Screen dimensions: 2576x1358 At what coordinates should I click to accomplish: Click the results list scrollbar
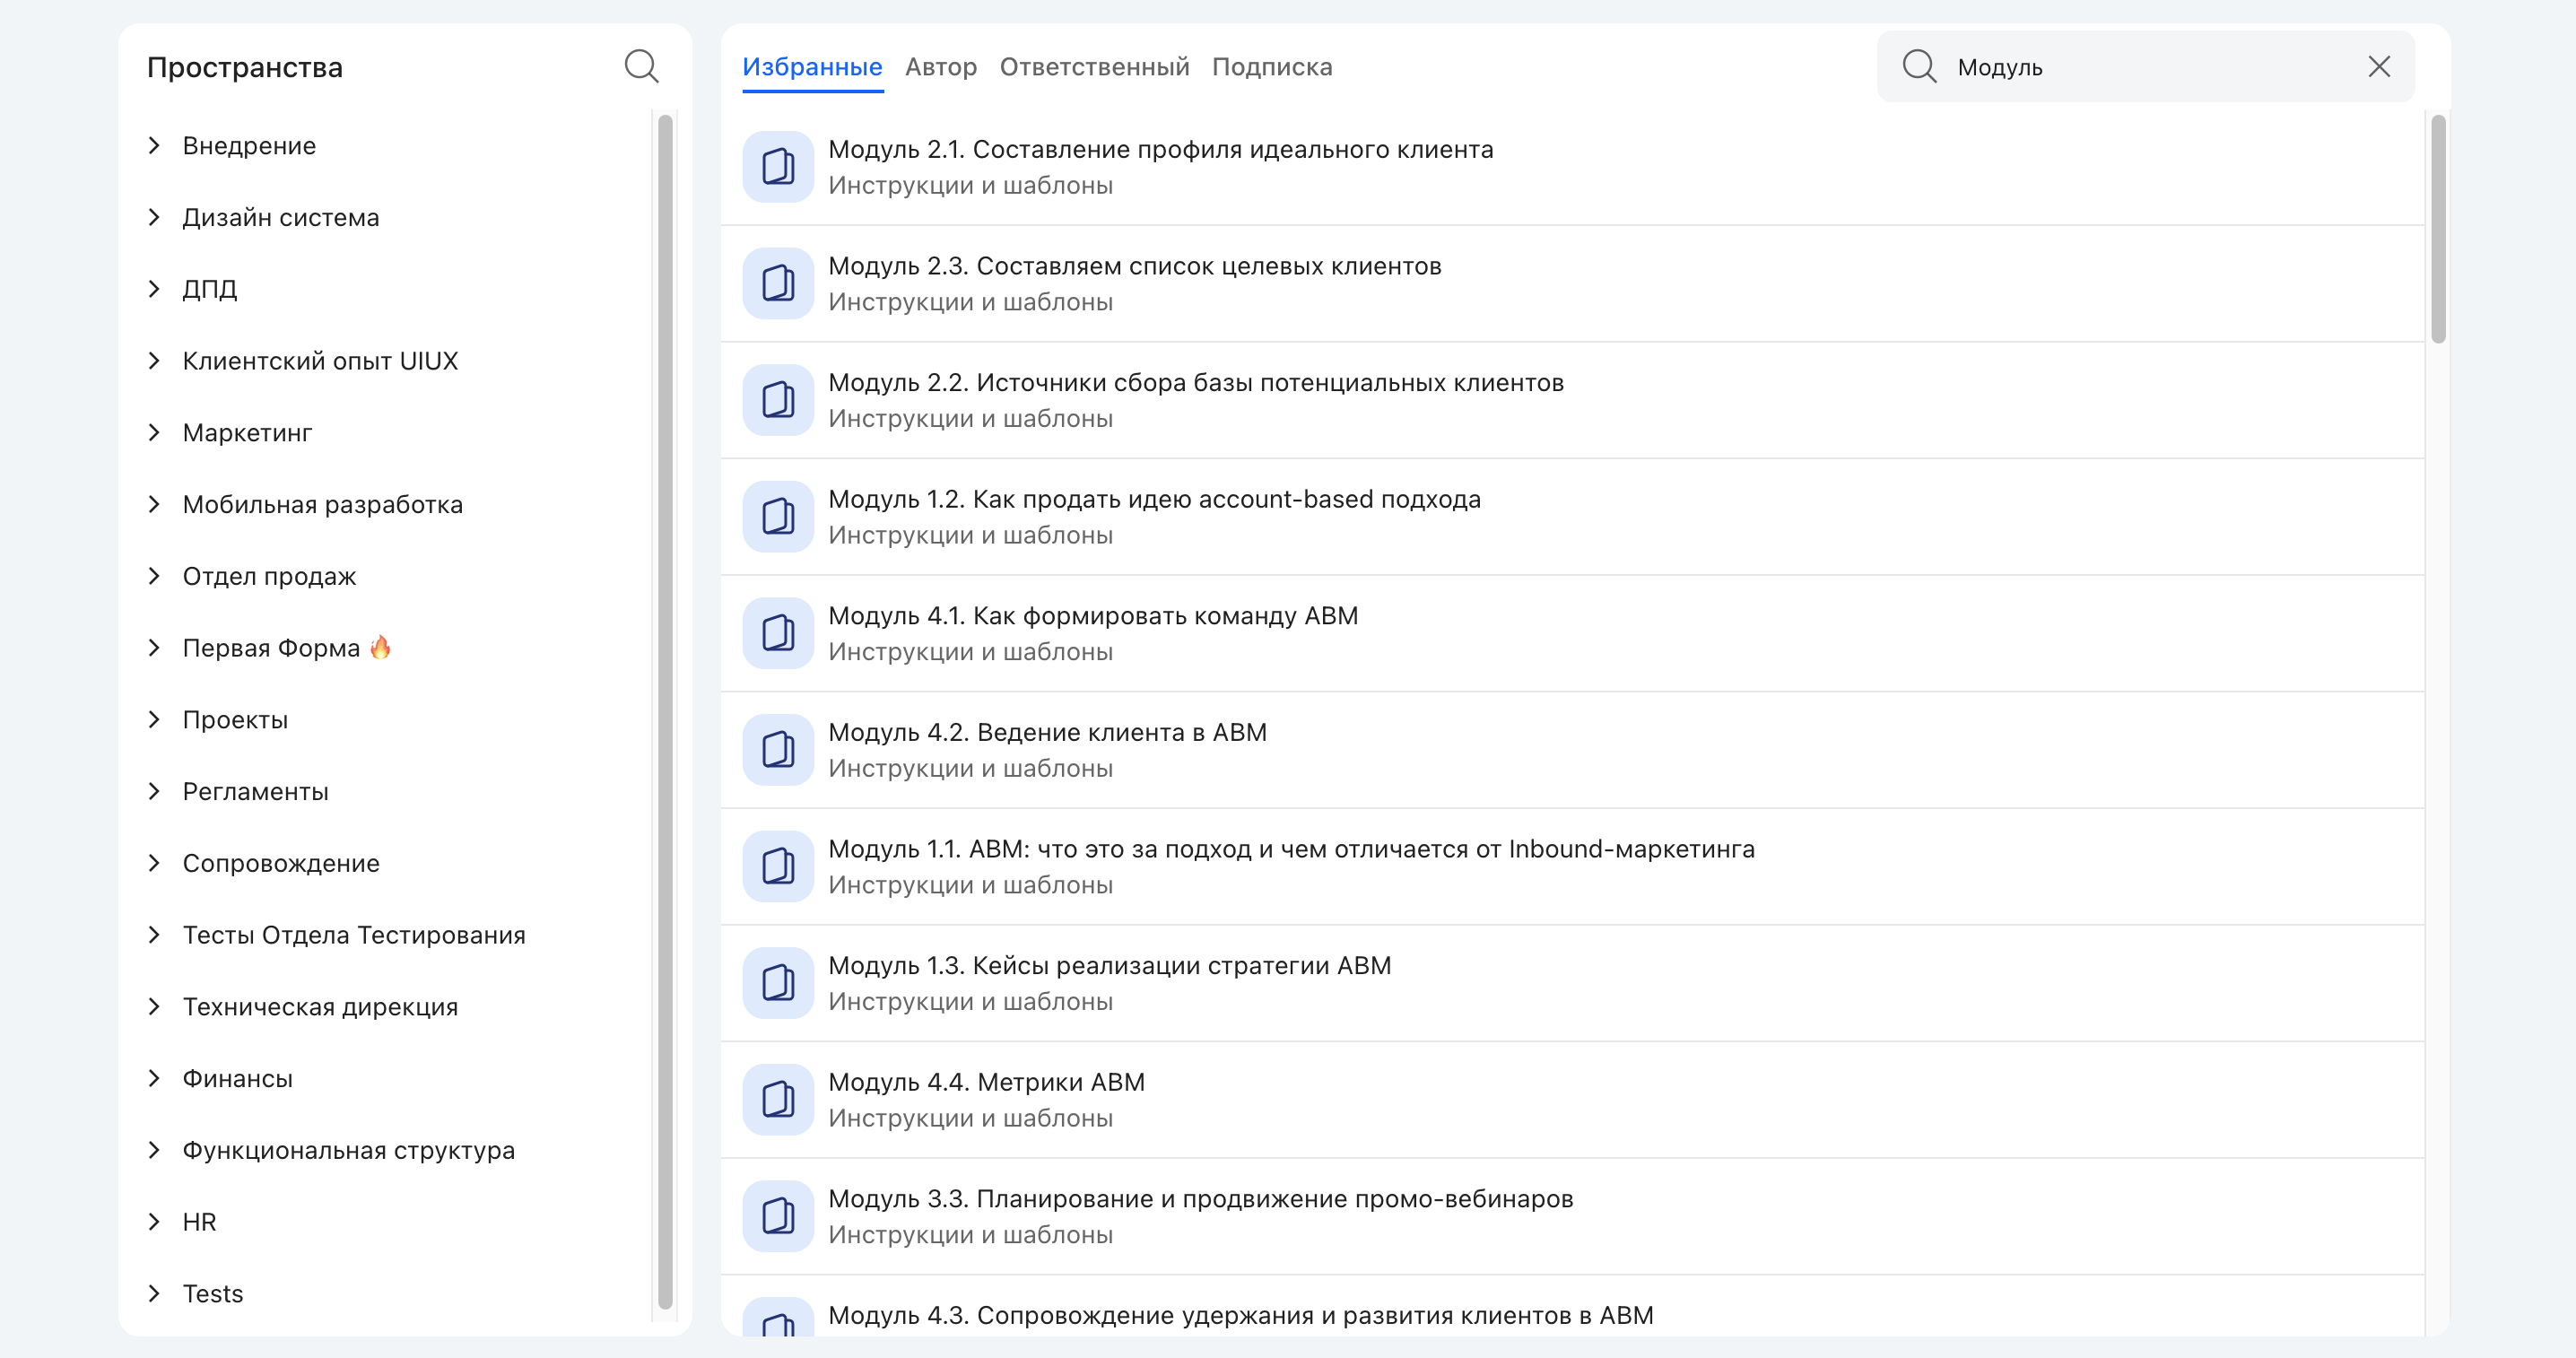(x=2438, y=229)
